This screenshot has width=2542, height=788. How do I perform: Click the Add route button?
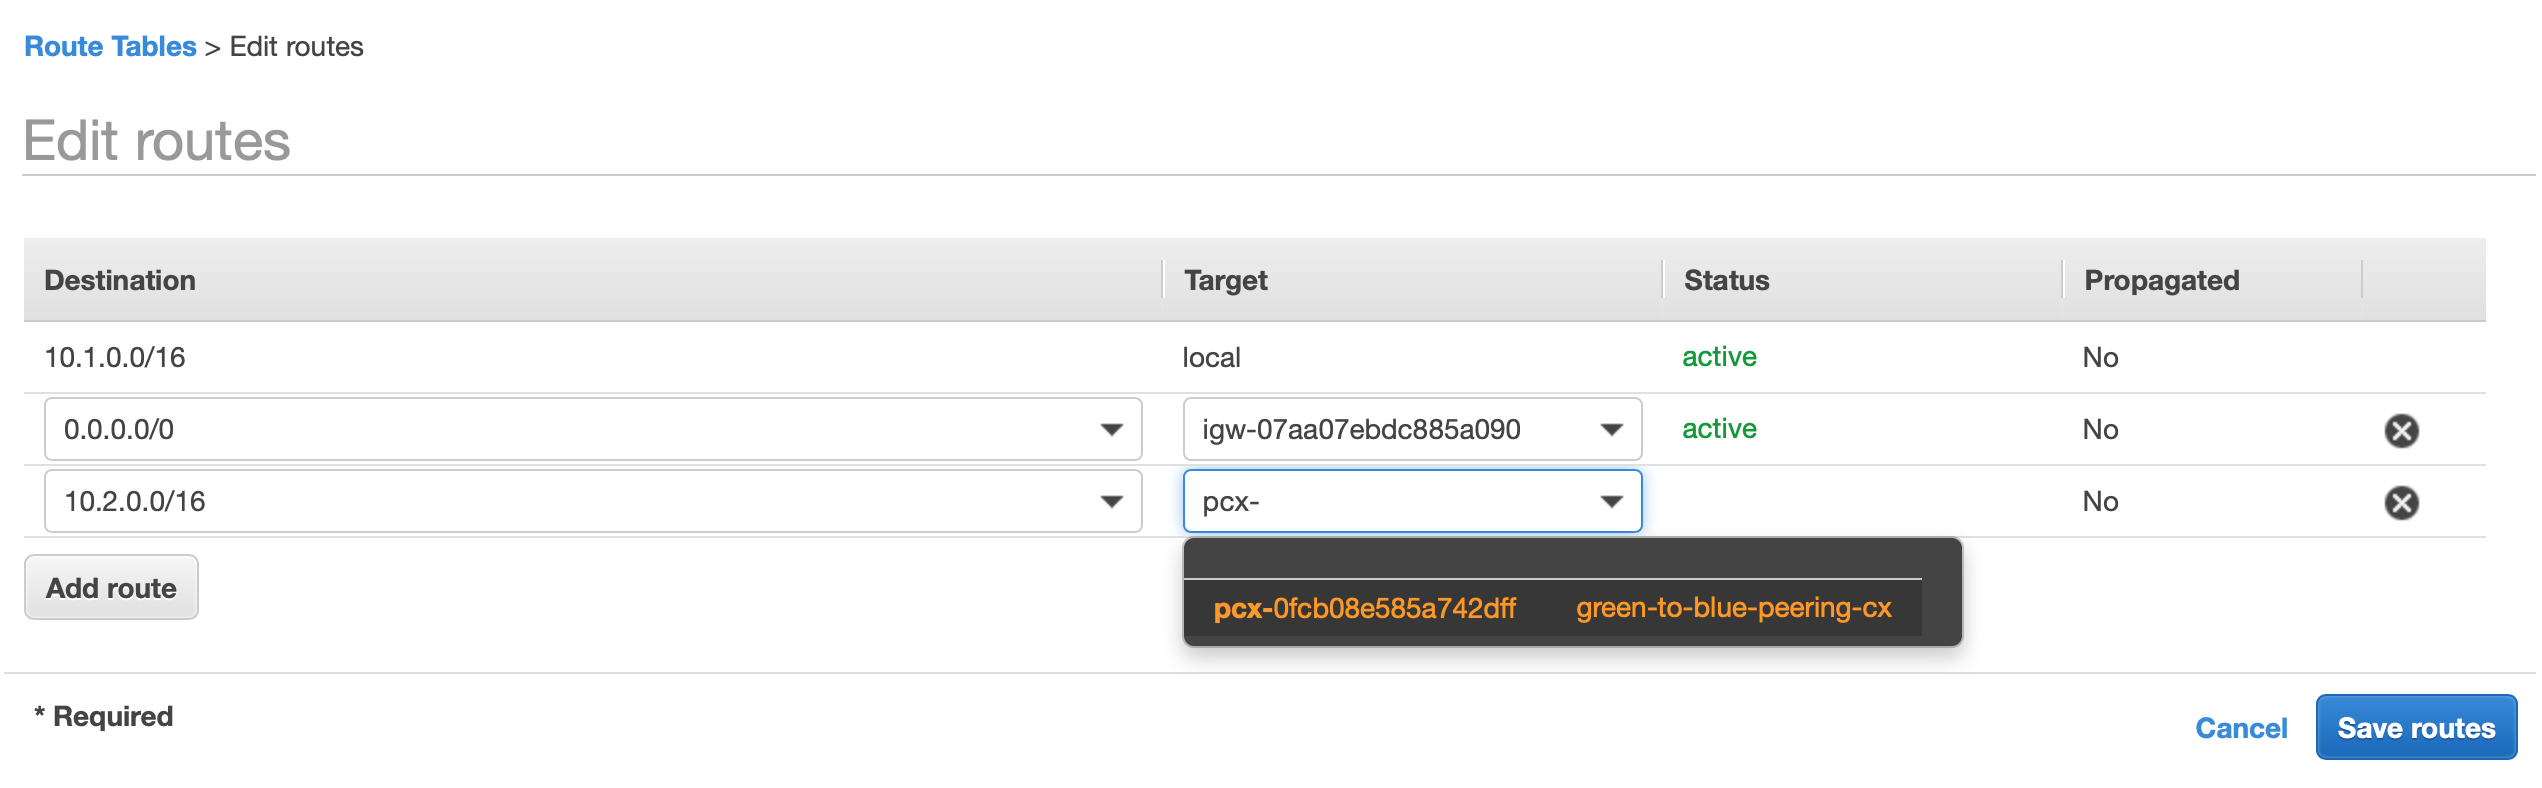click(111, 588)
